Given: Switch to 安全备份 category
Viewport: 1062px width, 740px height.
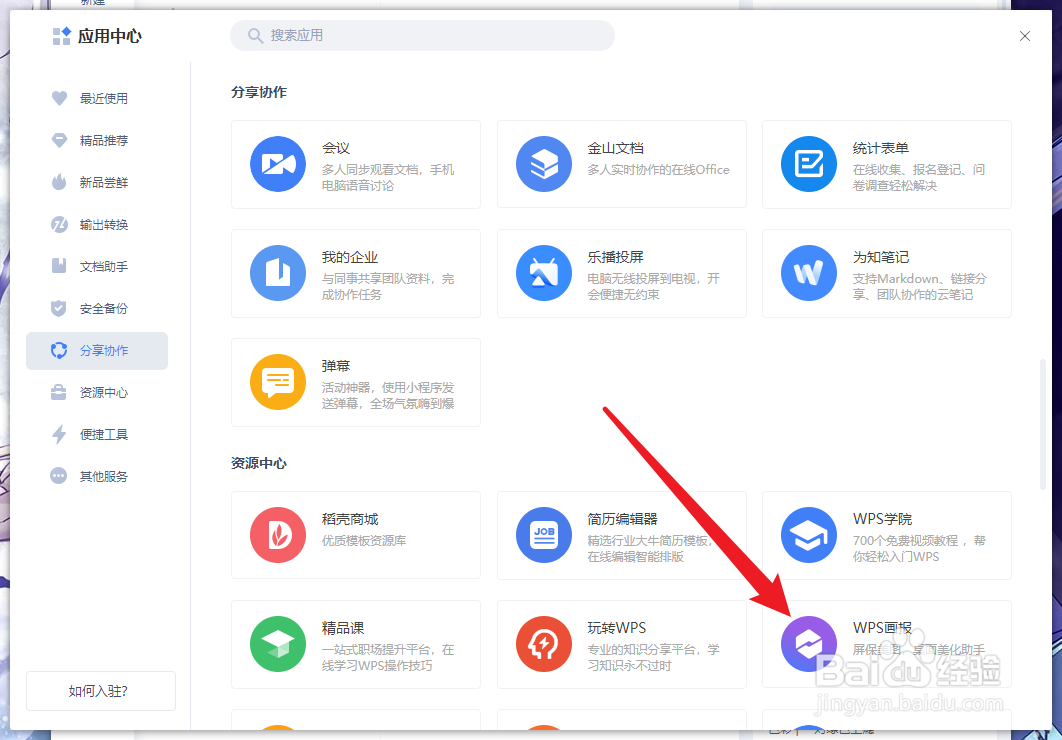Looking at the screenshot, I should point(97,308).
